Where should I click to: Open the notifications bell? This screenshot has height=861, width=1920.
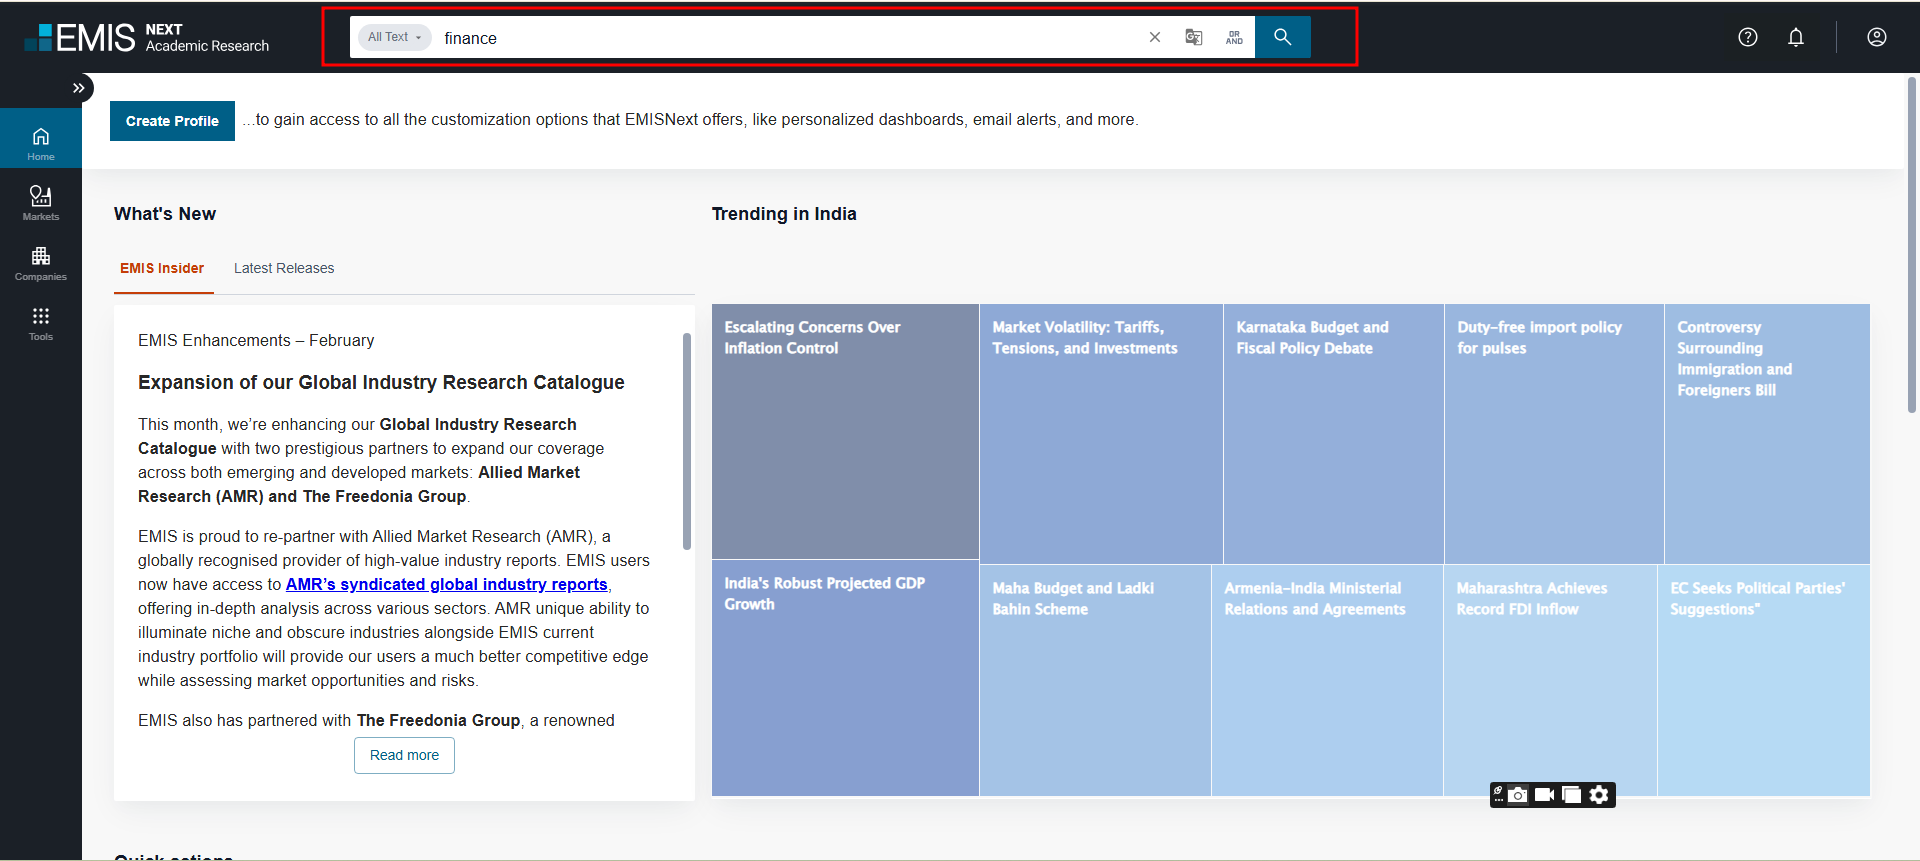(1796, 37)
